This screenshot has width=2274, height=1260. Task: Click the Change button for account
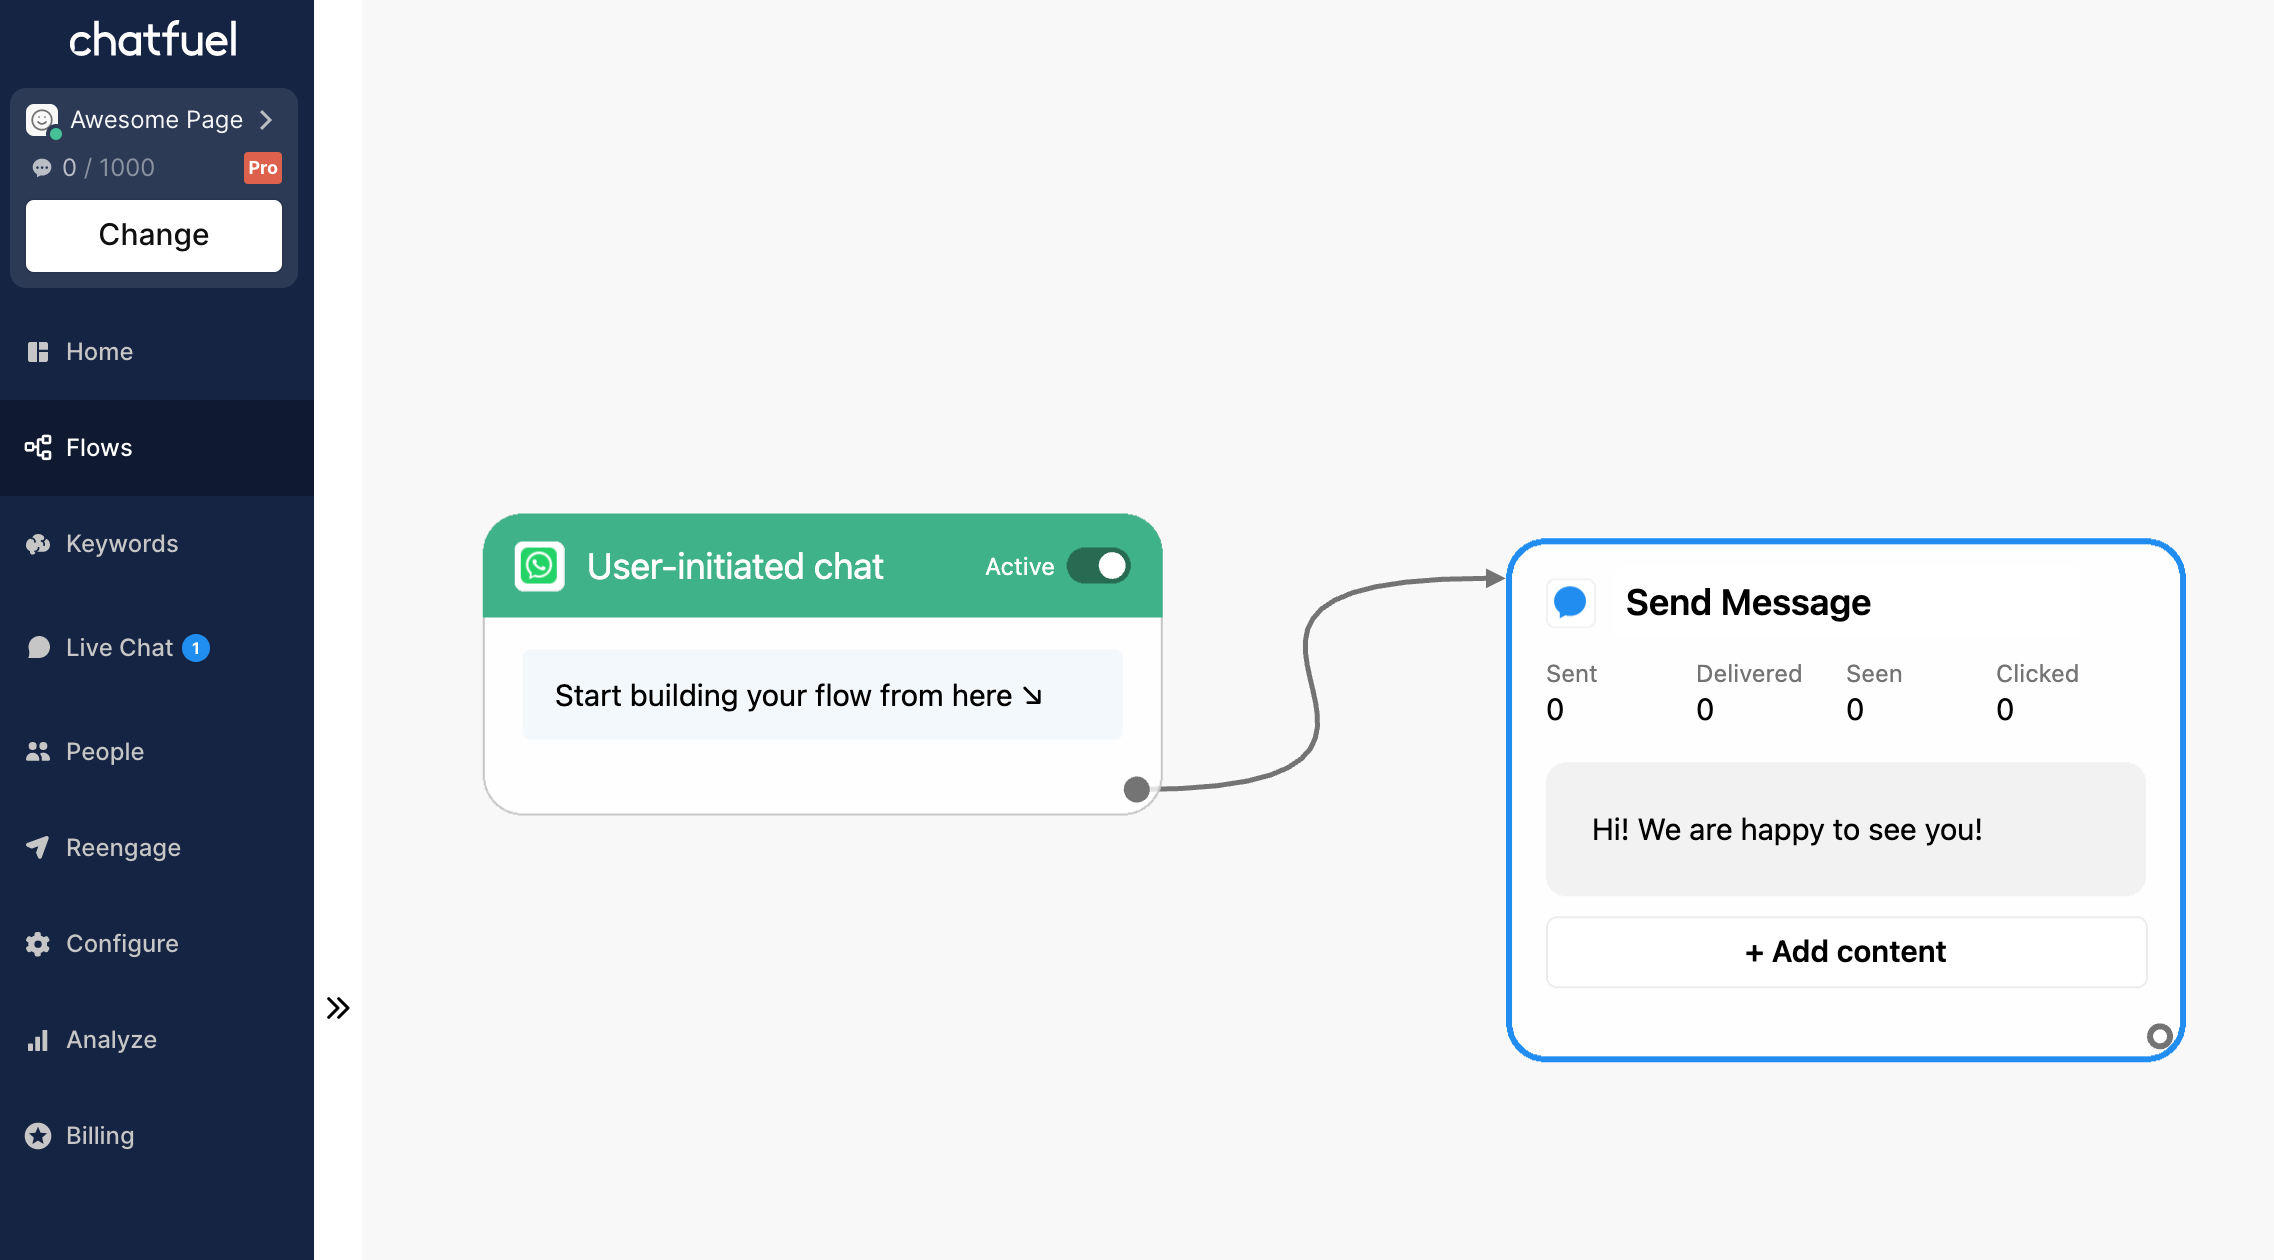[x=154, y=234]
